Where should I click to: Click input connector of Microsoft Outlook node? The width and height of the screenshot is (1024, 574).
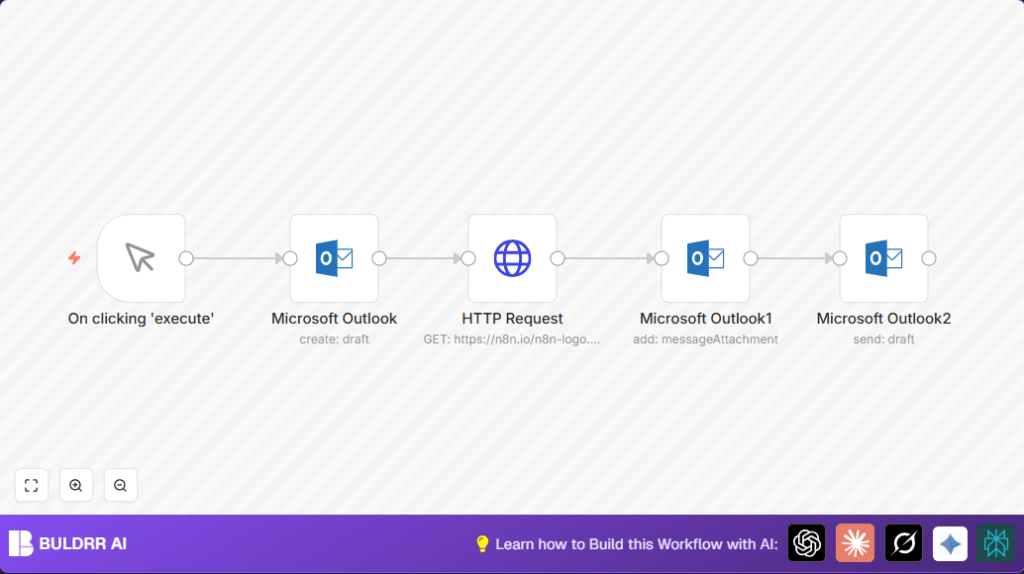coord(290,259)
